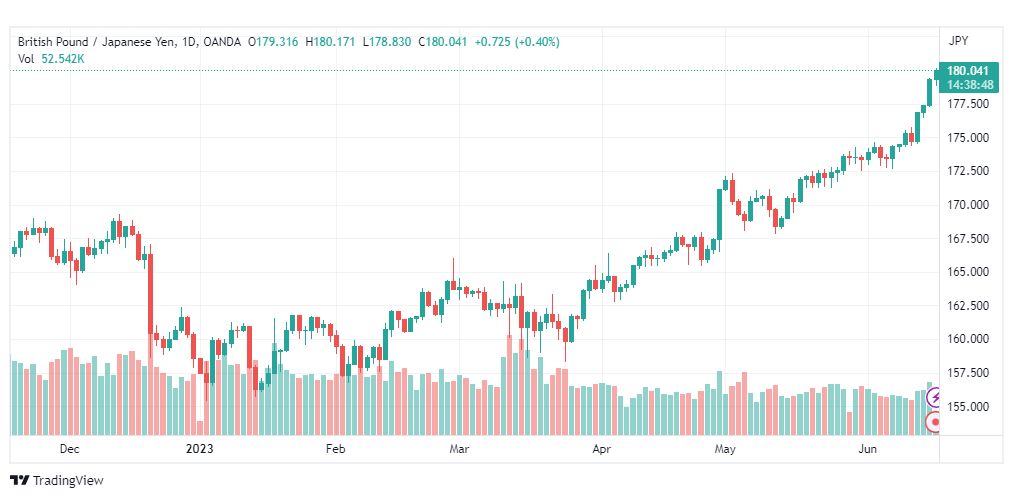Select the 2023 label on time axis
The width and height of the screenshot is (1012, 498).
(x=199, y=449)
